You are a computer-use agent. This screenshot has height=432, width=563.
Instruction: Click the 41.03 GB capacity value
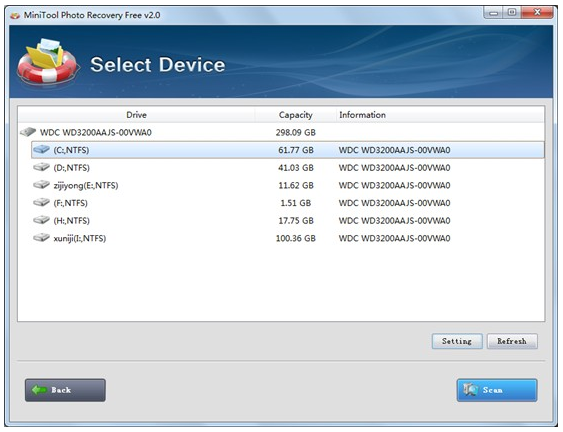[296, 168]
